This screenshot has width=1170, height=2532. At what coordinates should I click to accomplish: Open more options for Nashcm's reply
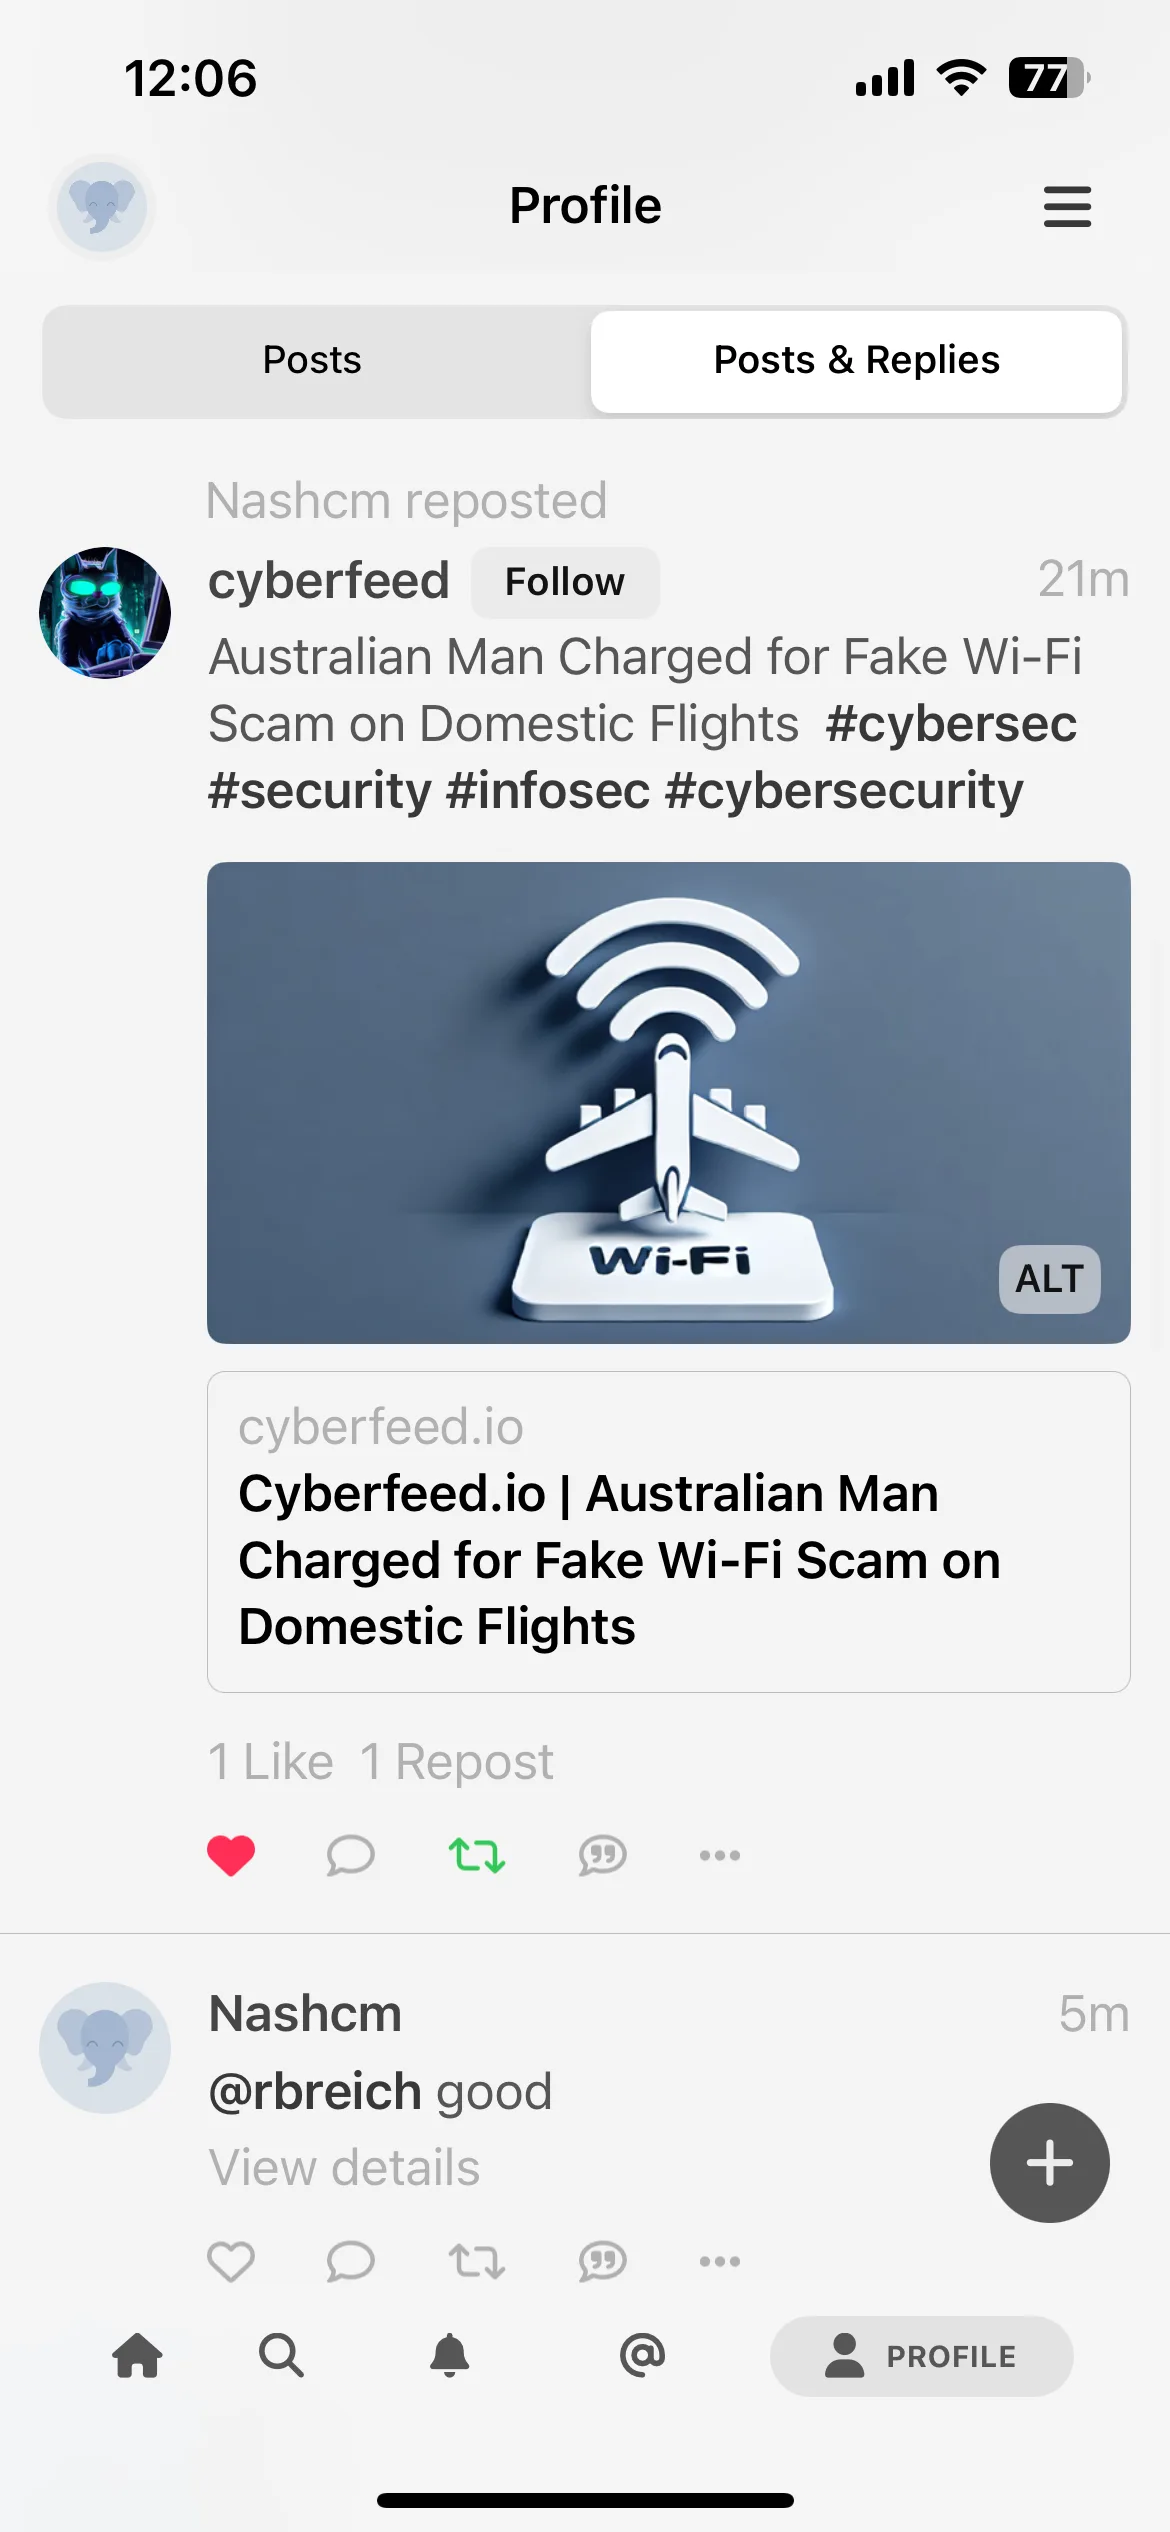[720, 2261]
